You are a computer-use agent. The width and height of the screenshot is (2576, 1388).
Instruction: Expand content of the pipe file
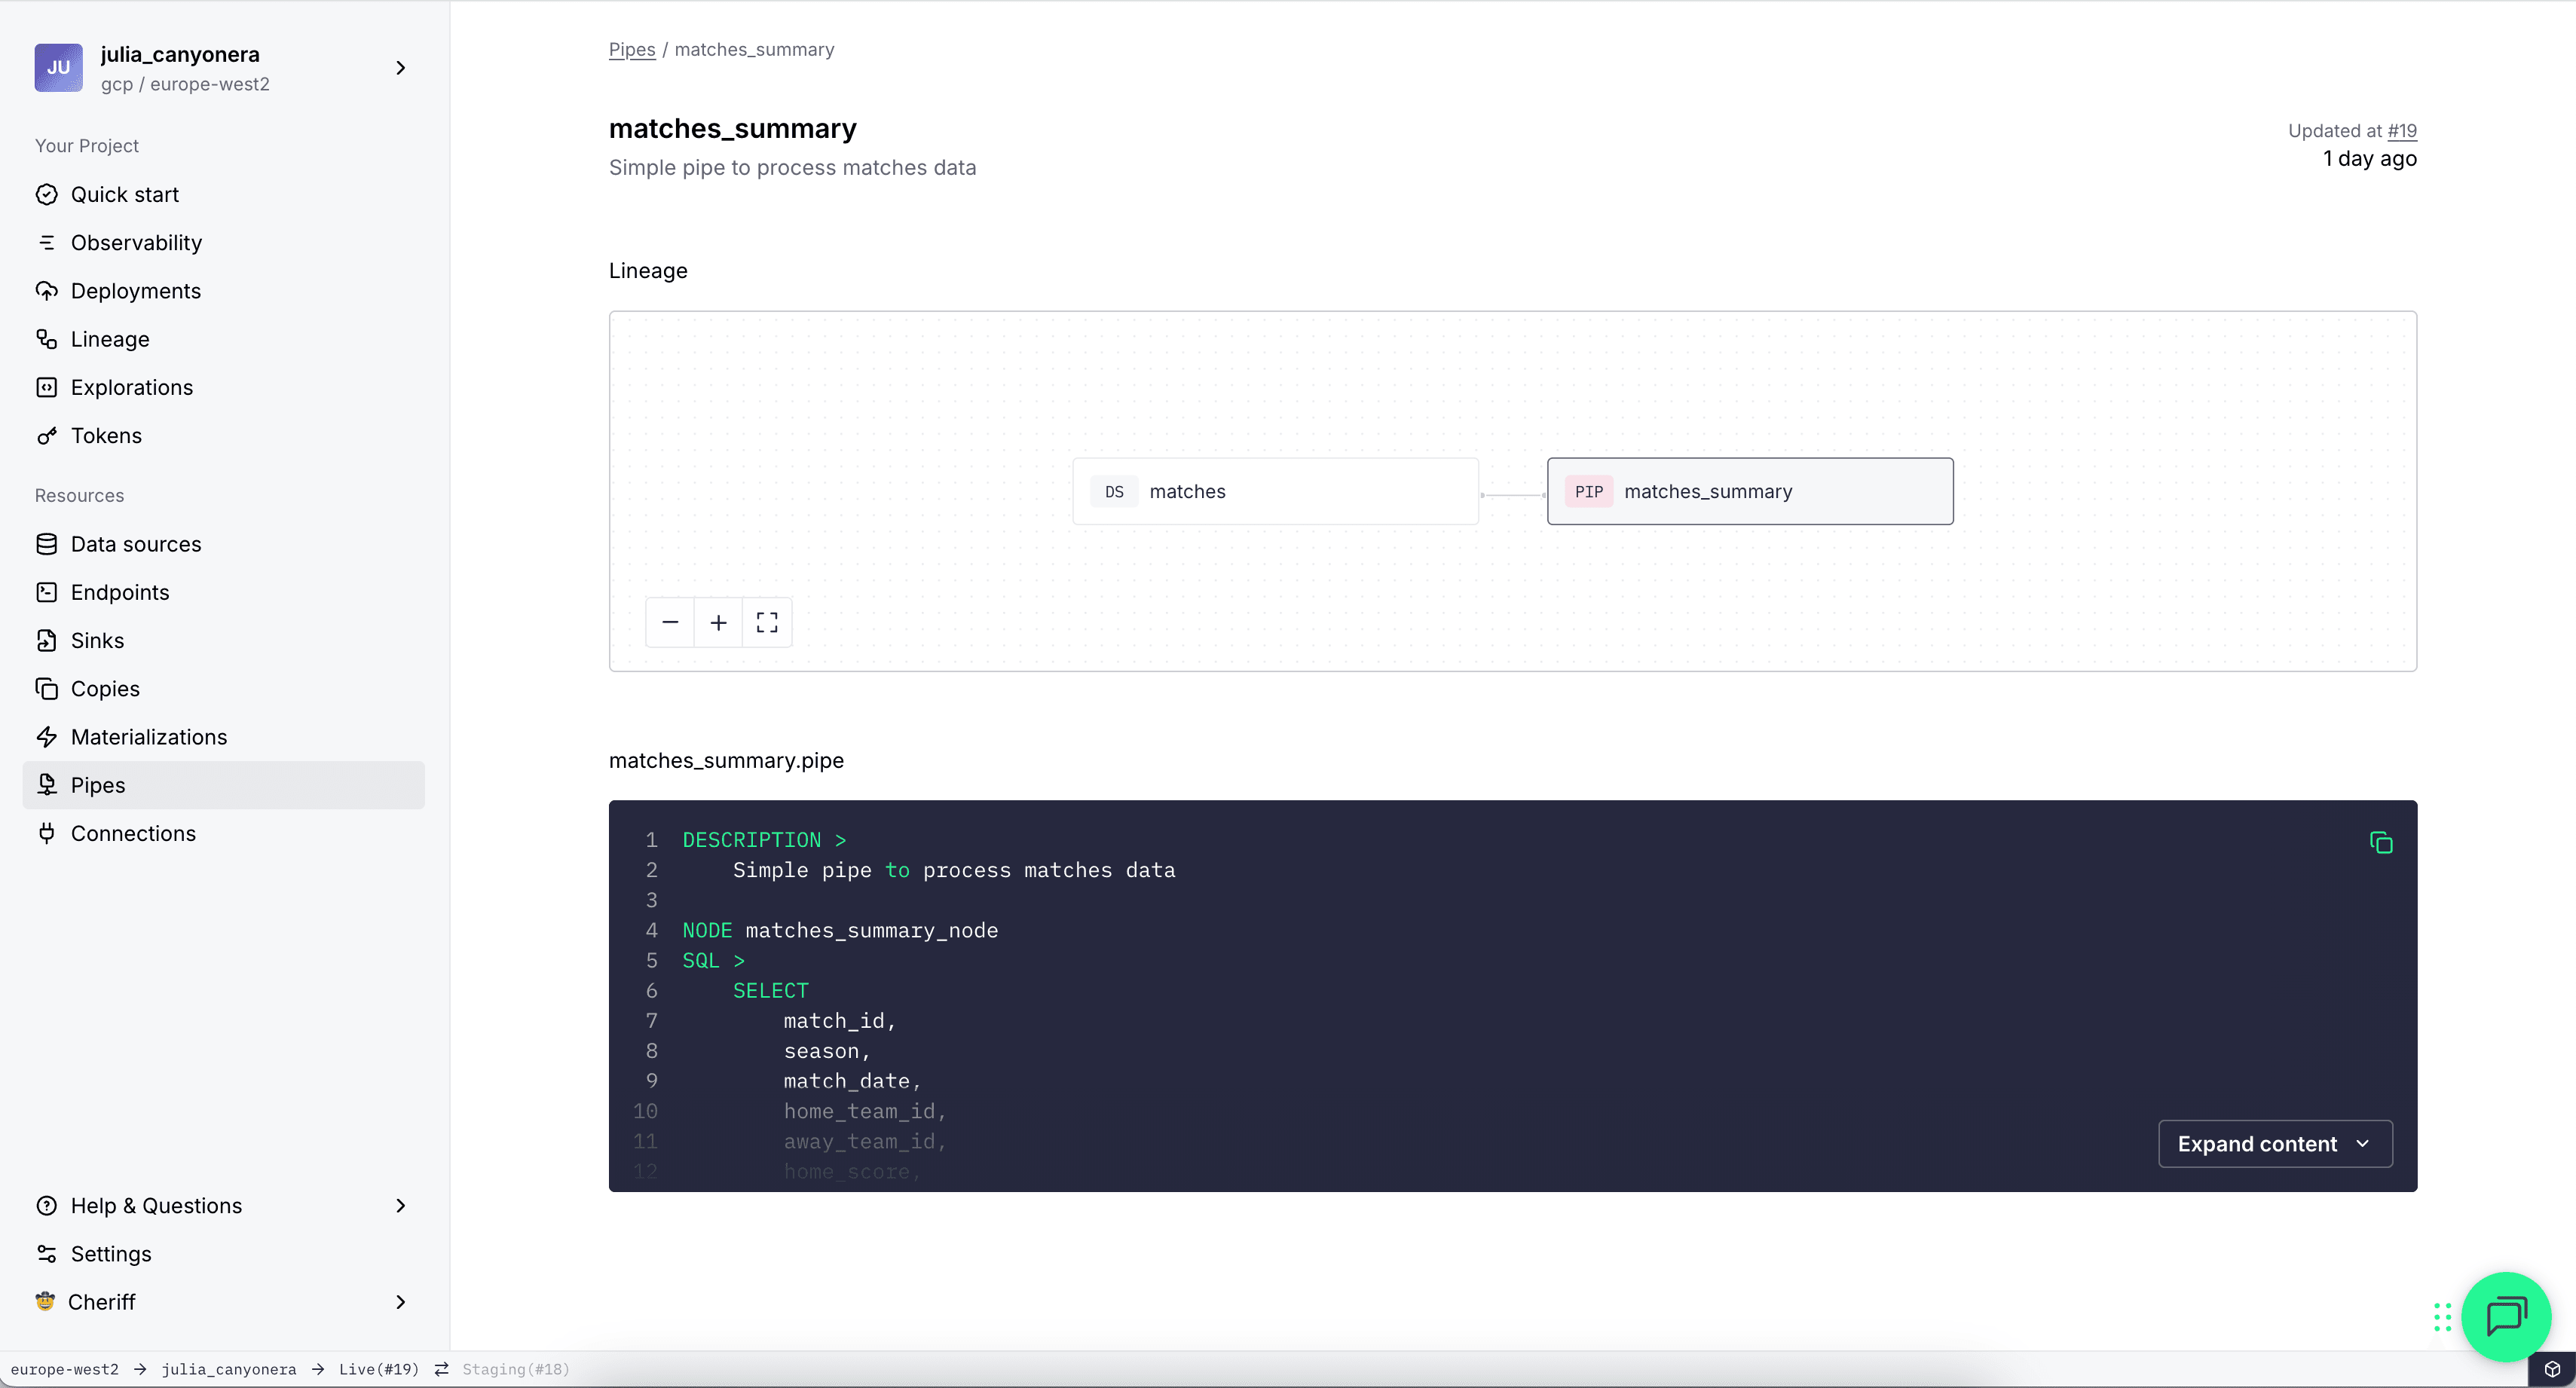pos(2274,1144)
